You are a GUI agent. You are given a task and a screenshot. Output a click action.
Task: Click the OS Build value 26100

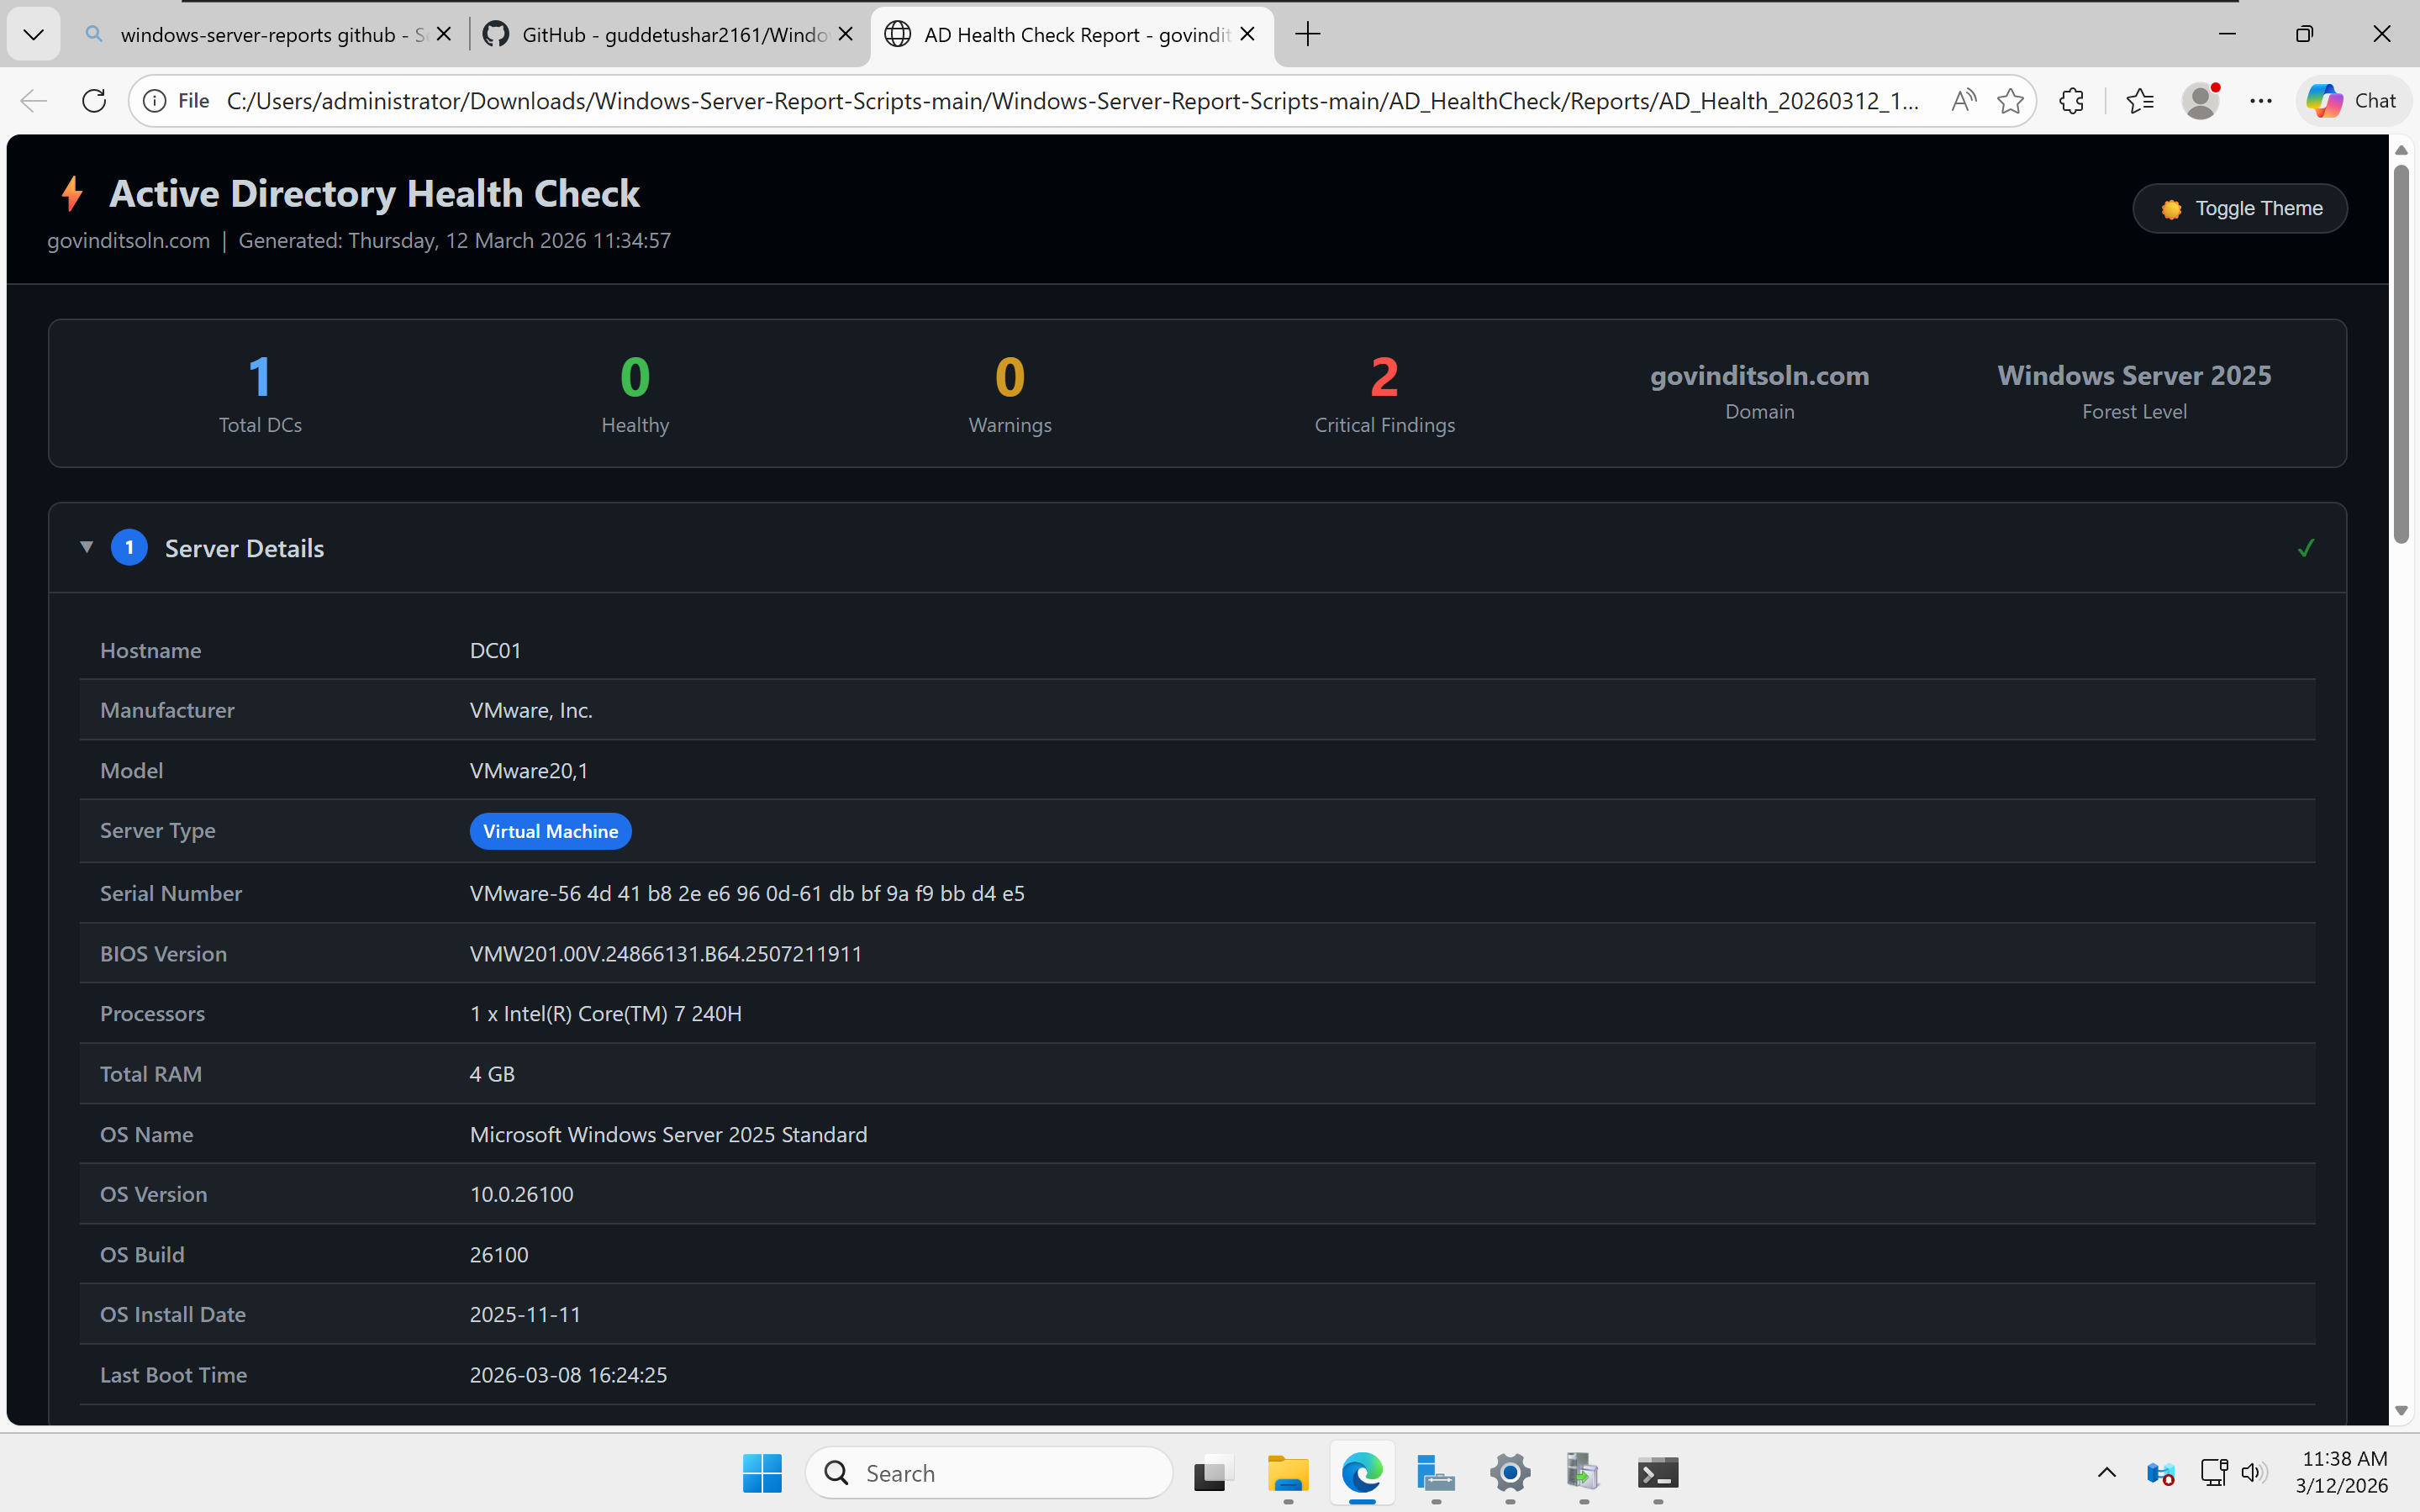pyautogui.click(x=499, y=1254)
